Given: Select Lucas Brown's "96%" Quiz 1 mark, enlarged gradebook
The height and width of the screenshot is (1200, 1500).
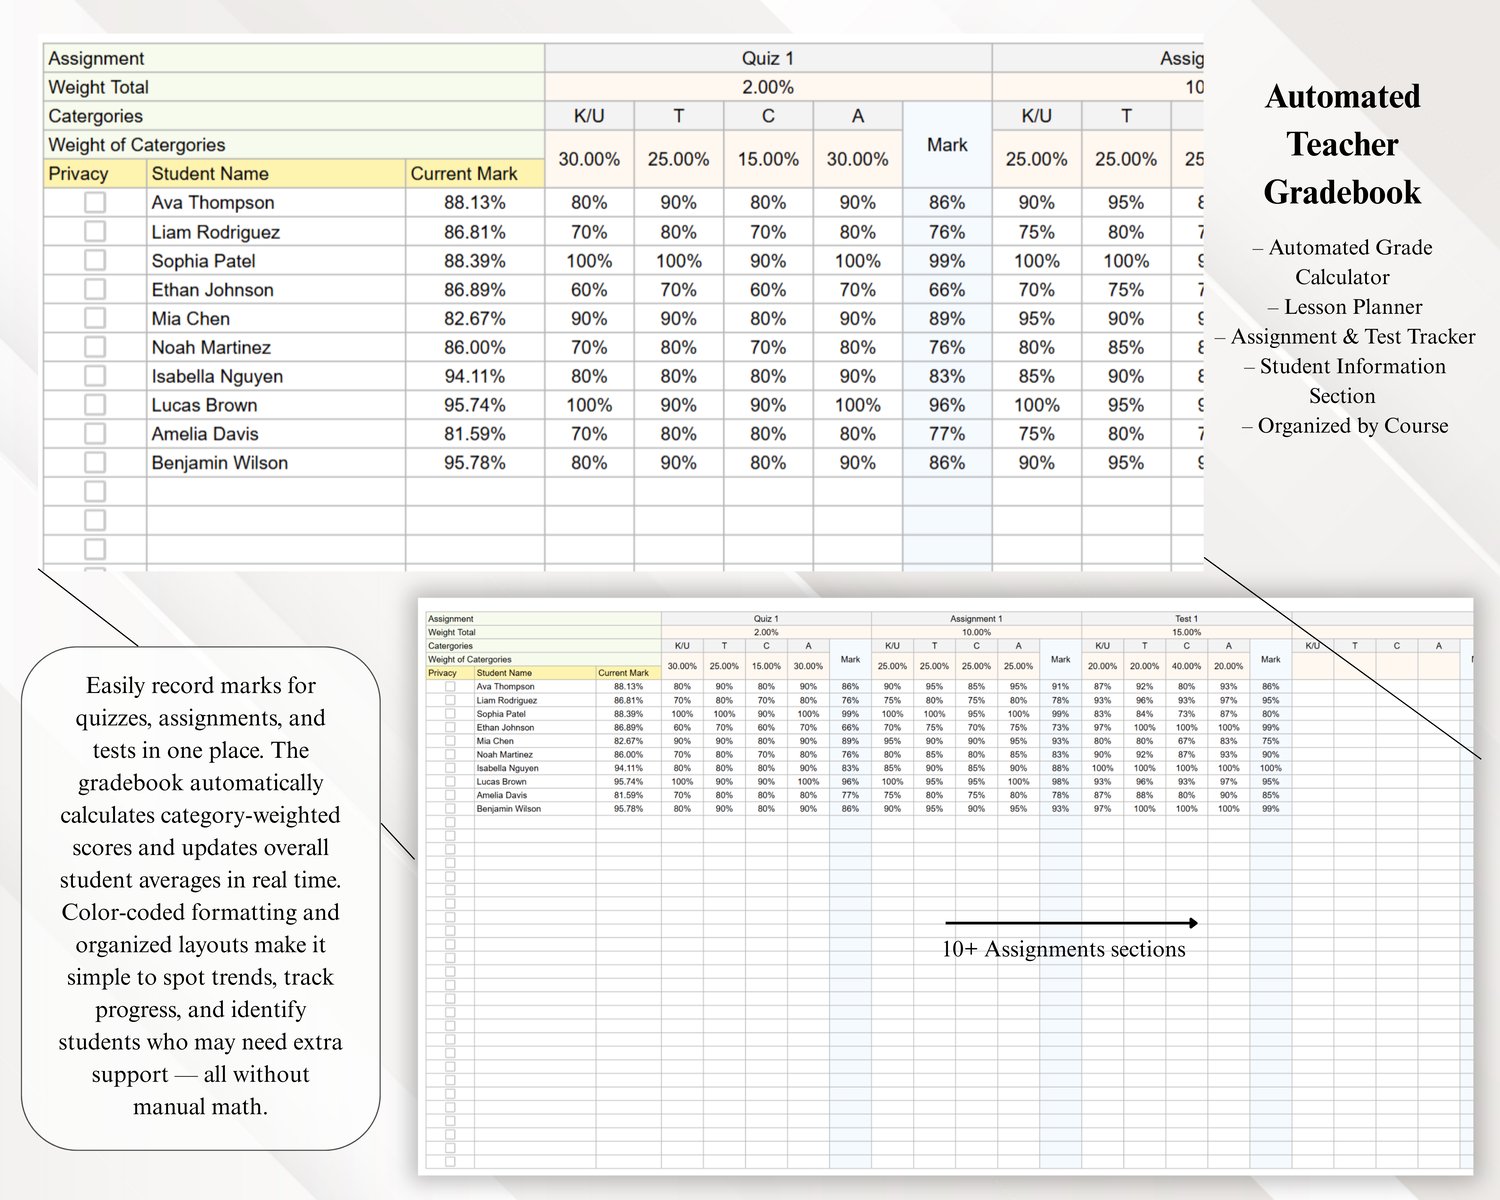Looking at the screenshot, I should point(947,405).
